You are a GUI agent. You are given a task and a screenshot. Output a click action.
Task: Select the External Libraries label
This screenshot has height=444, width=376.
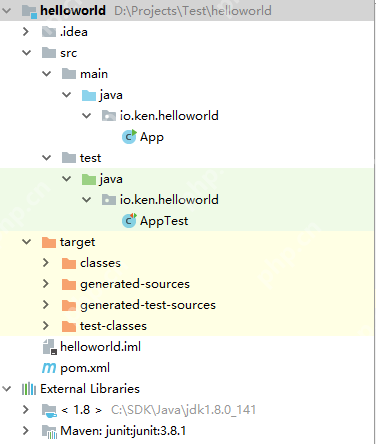[x=90, y=389]
